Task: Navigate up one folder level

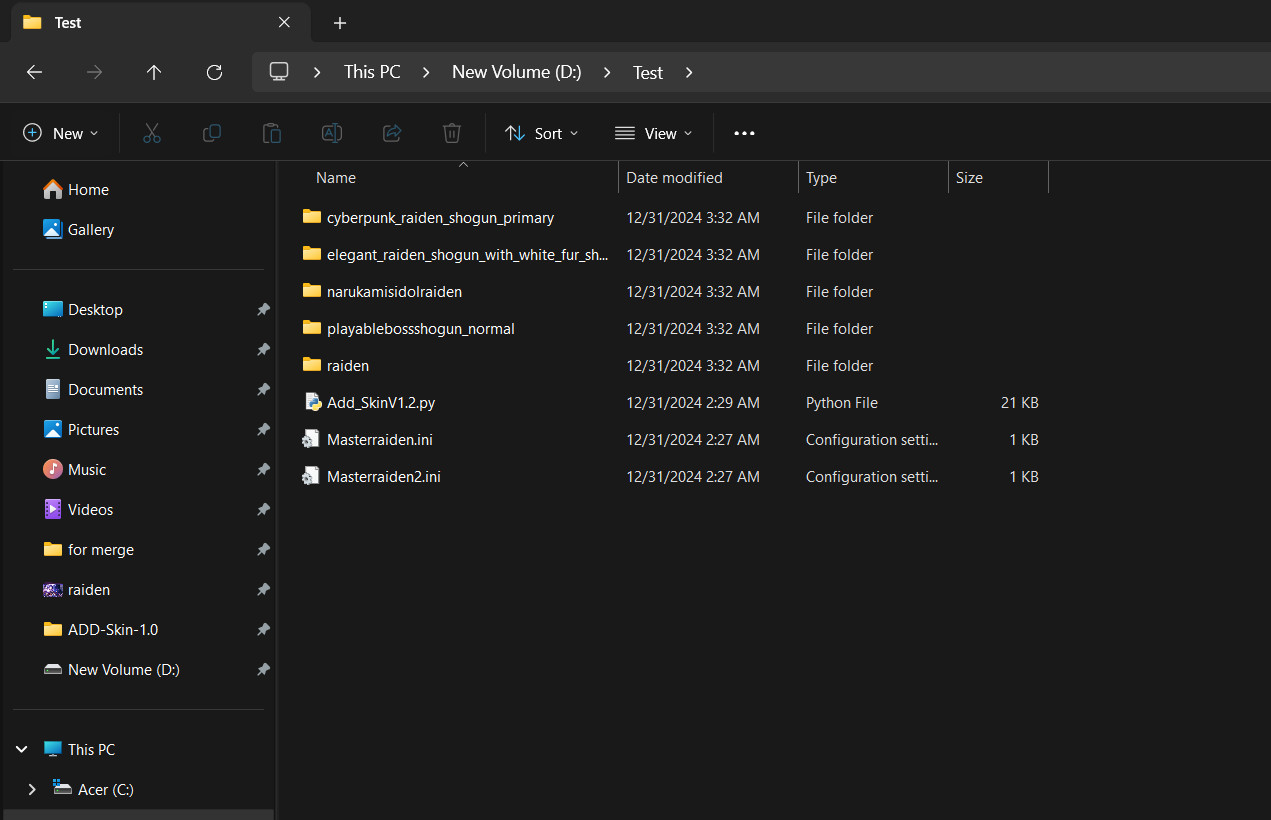Action: (x=154, y=72)
